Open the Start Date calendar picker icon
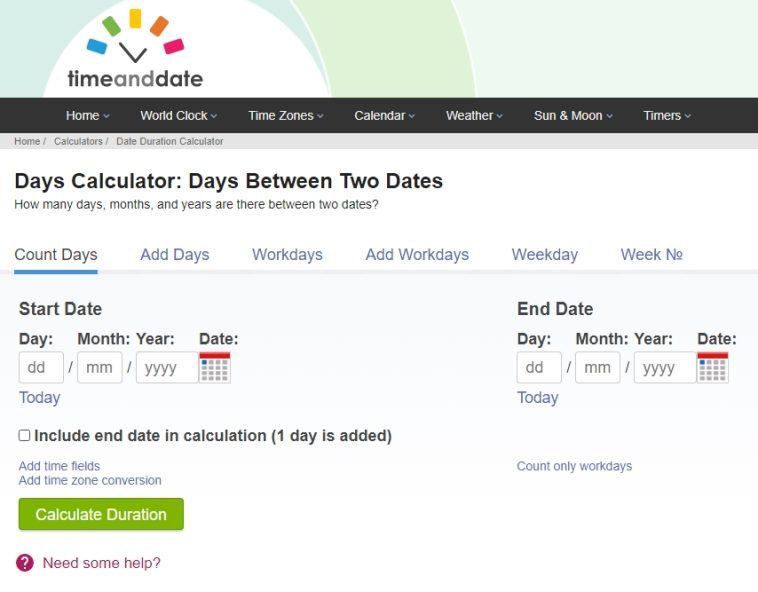The image size is (758, 592). [x=215, y=367]
